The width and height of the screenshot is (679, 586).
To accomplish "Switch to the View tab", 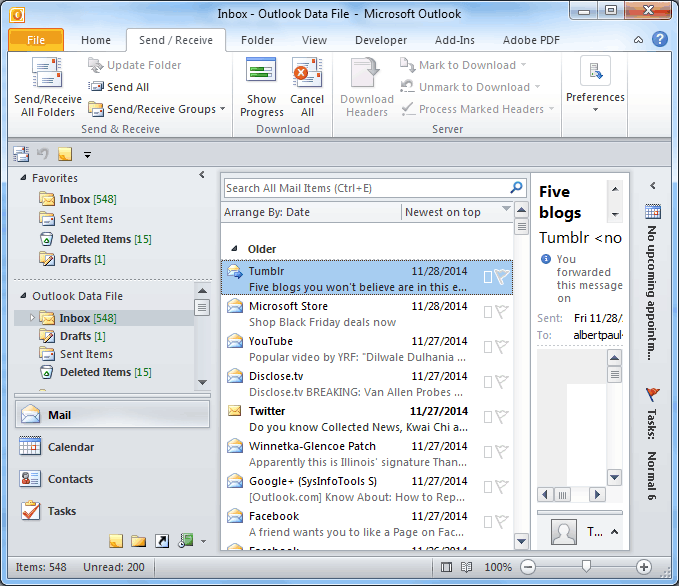I will [314, 40].
